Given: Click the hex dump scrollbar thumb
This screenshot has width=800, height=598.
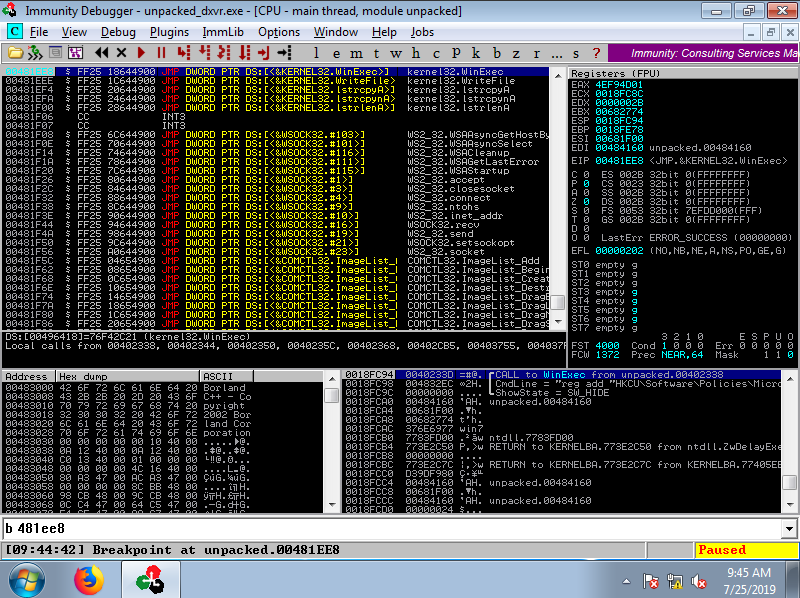Looking at the screenshot, I should [x=332, y=395].
